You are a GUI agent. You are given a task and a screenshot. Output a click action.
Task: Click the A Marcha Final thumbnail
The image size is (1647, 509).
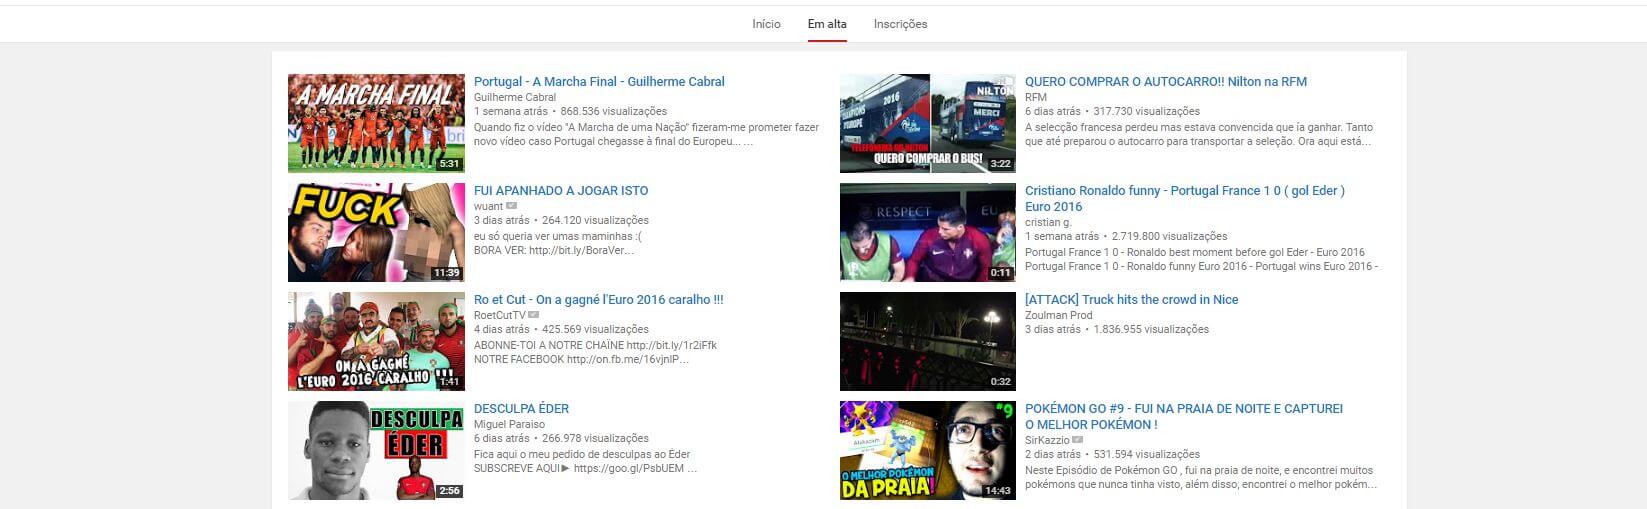click(x=376, y=123)
